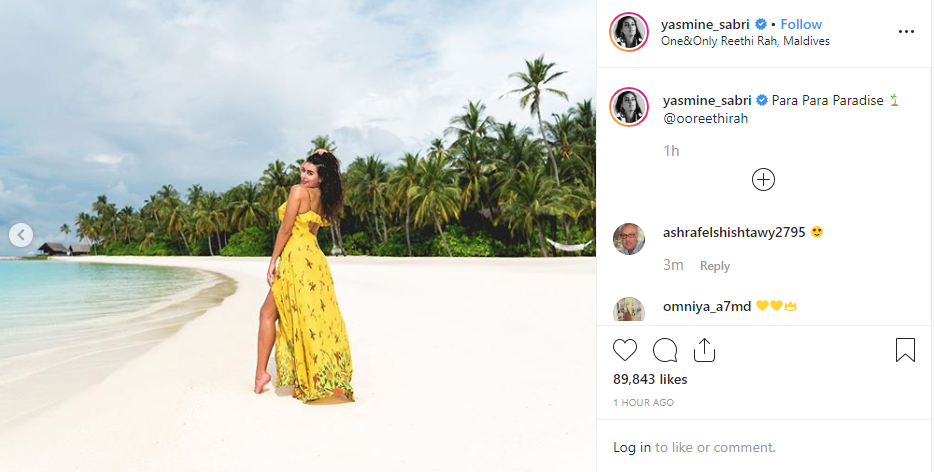Open comment speech bubble icon
This screenshot has width=934, height=472.
[x=665, y=350]
